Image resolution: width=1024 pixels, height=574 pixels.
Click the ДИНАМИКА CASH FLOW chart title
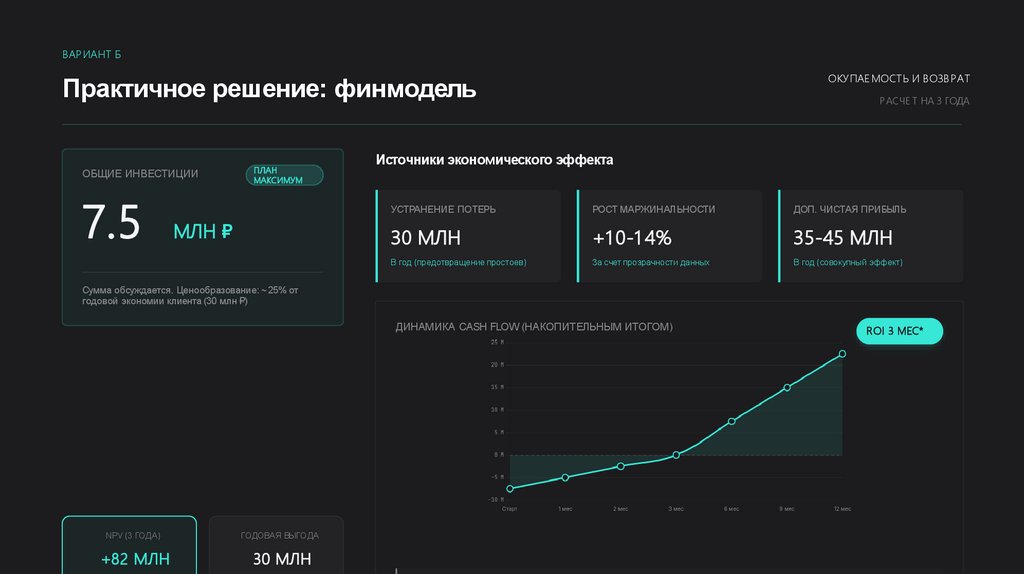pos(534,327)
